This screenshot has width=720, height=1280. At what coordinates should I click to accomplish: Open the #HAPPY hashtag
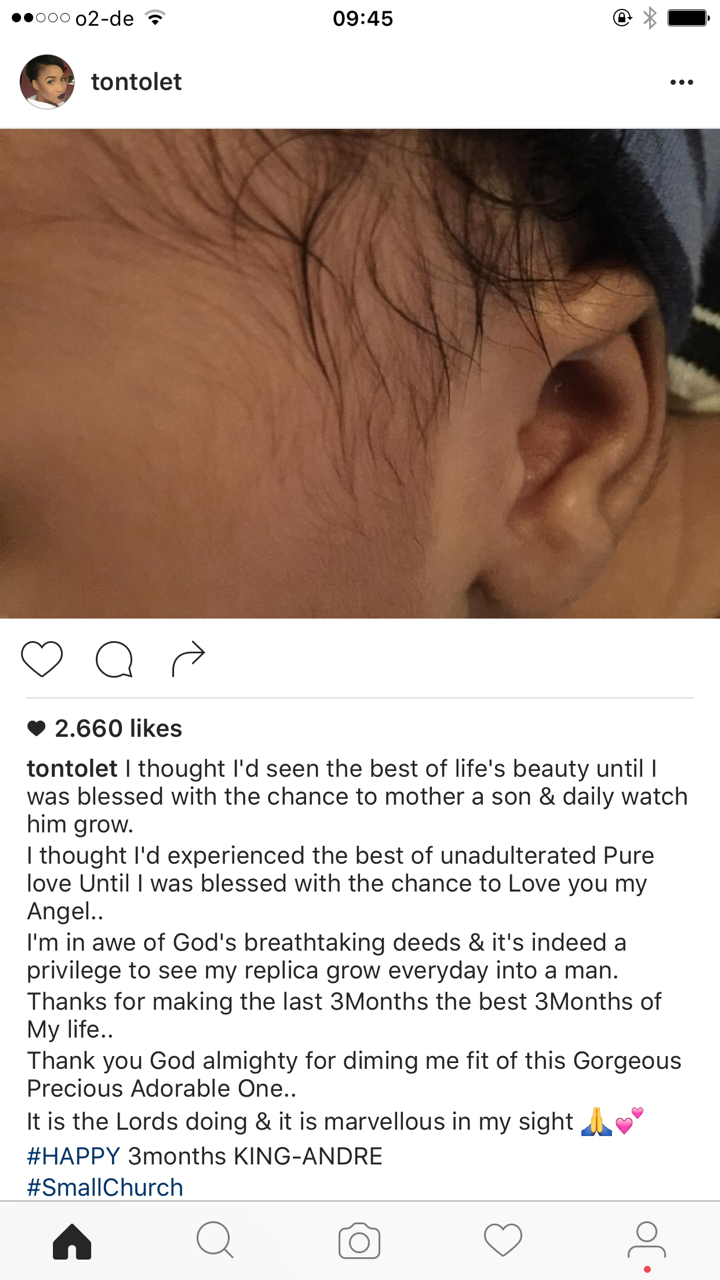73,1157
